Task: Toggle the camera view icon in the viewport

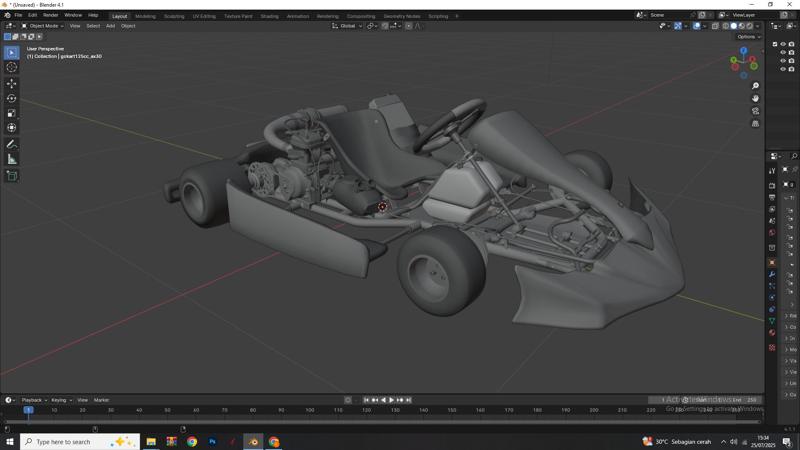Action: [x=755, y=111]
